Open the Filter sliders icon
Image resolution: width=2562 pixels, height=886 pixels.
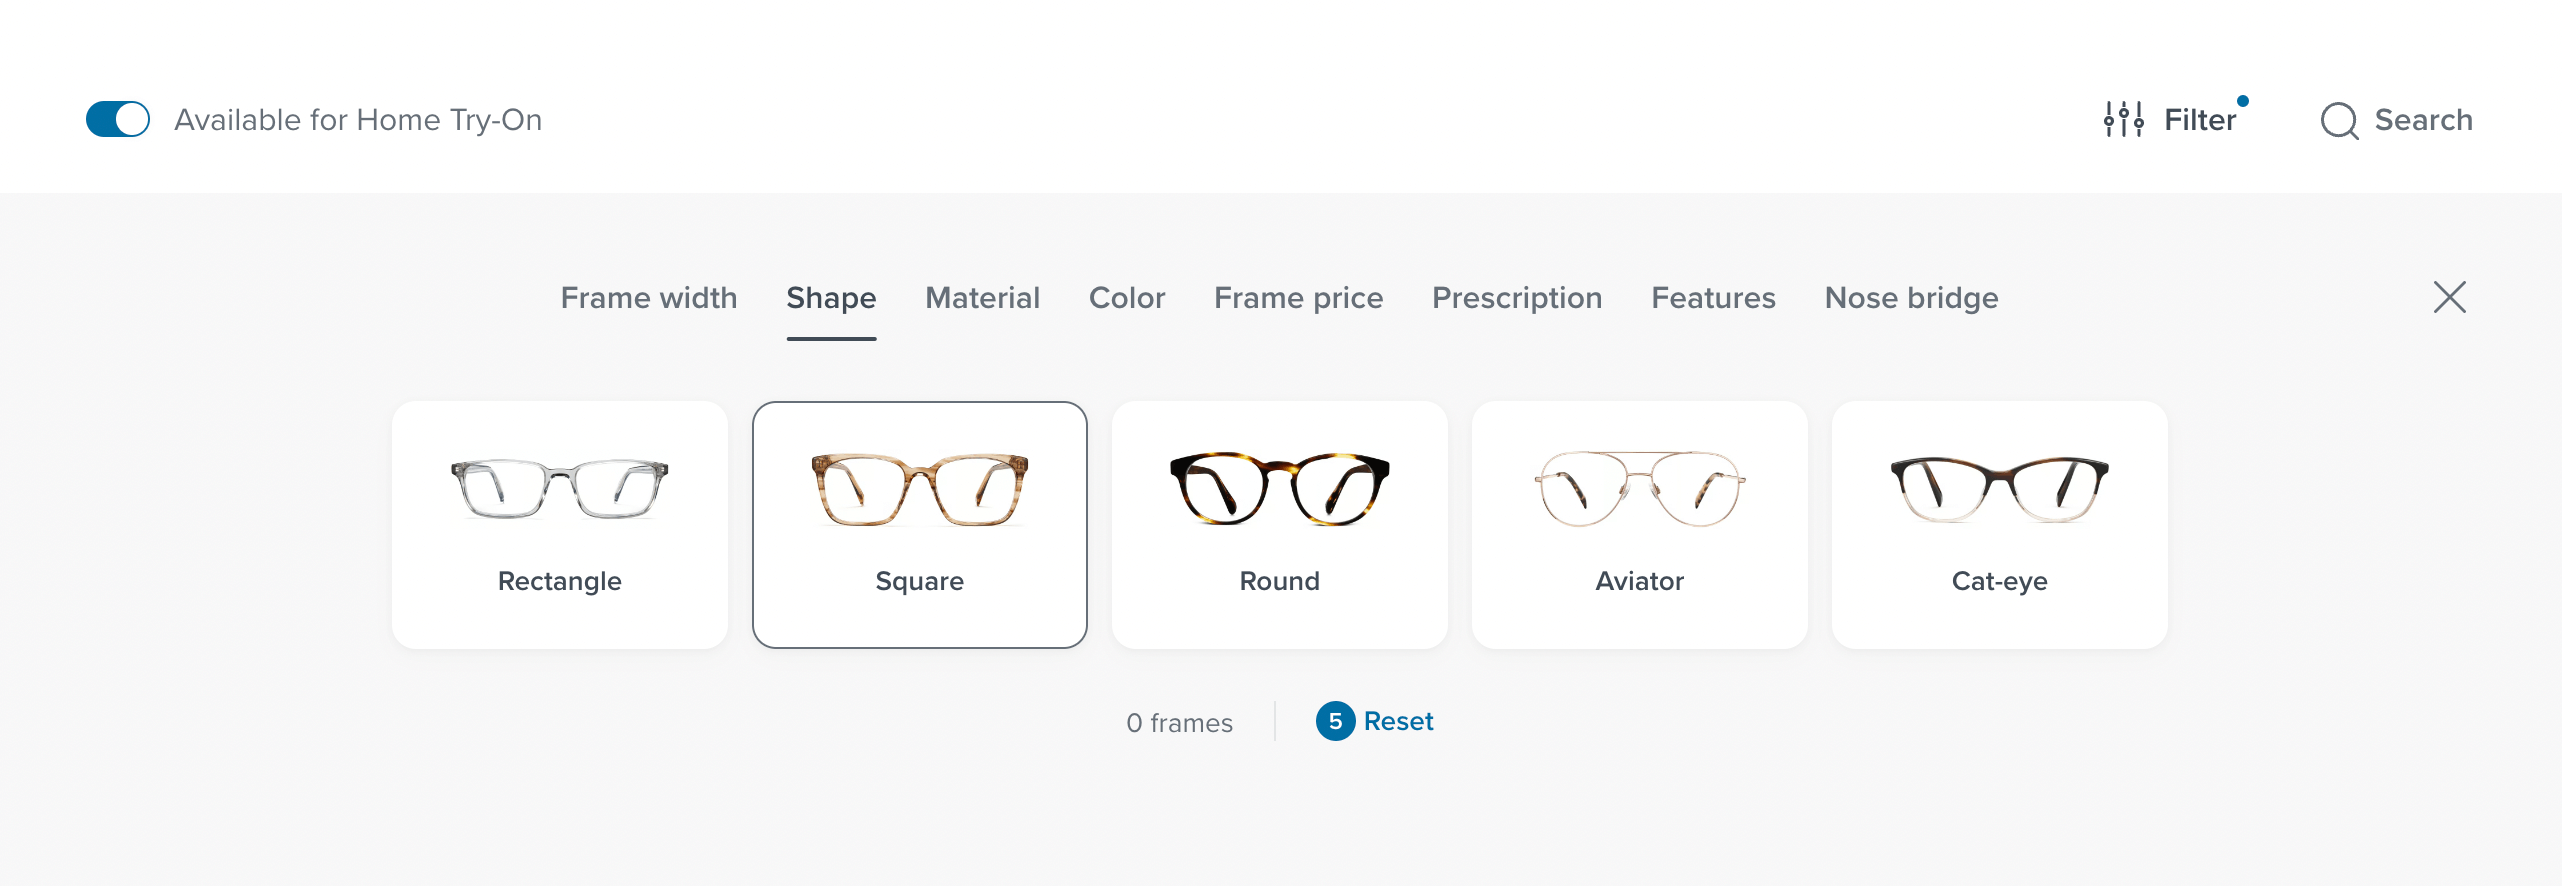pos(2123,120)
